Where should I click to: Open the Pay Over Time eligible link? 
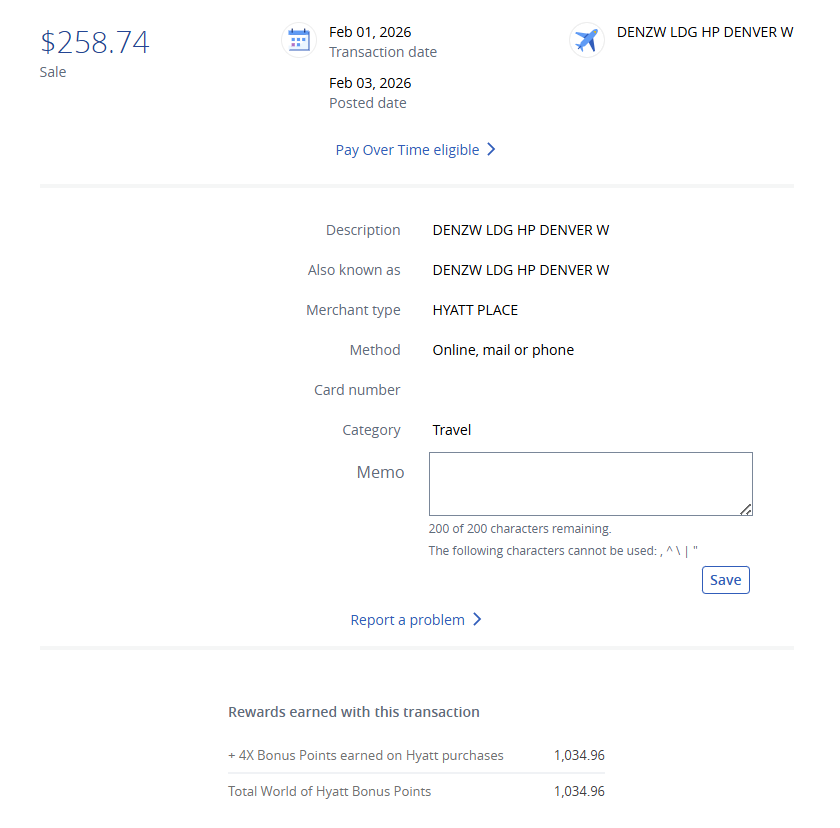coord(405,148)
